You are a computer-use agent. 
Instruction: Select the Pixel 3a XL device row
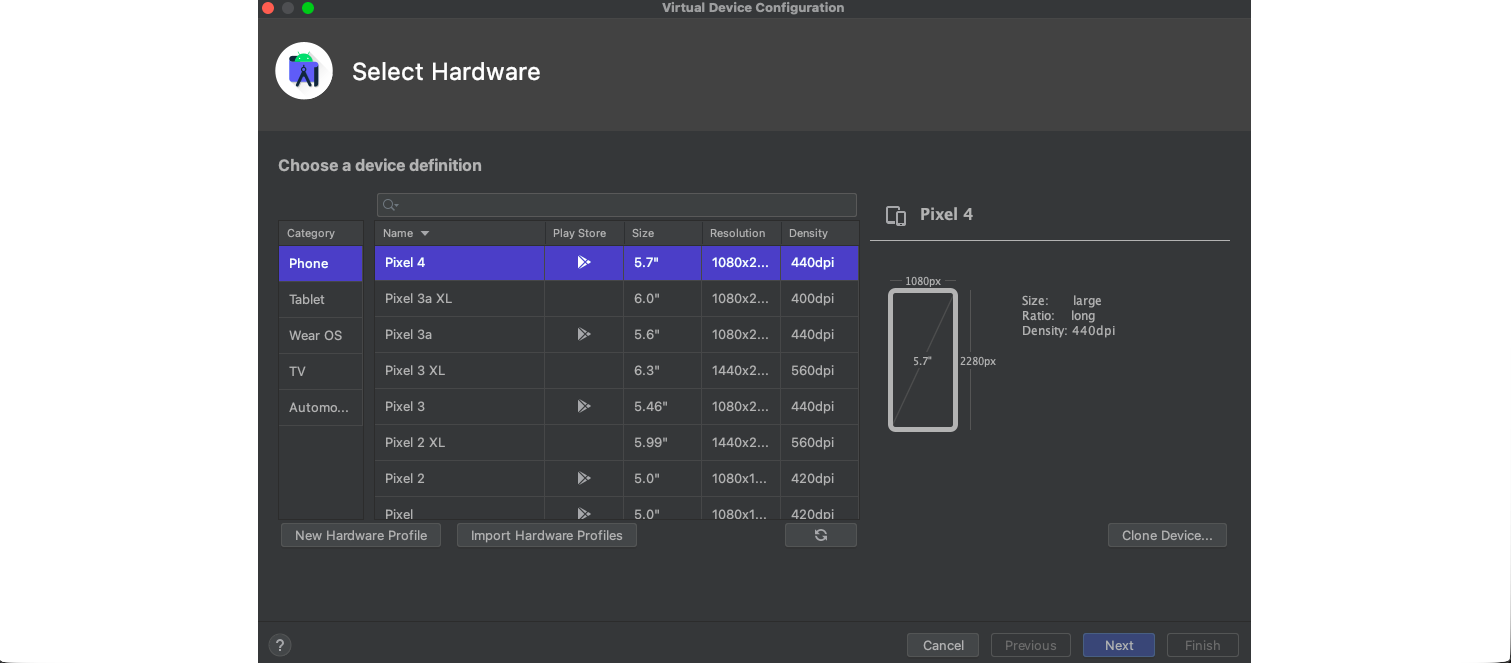(617, 299)
